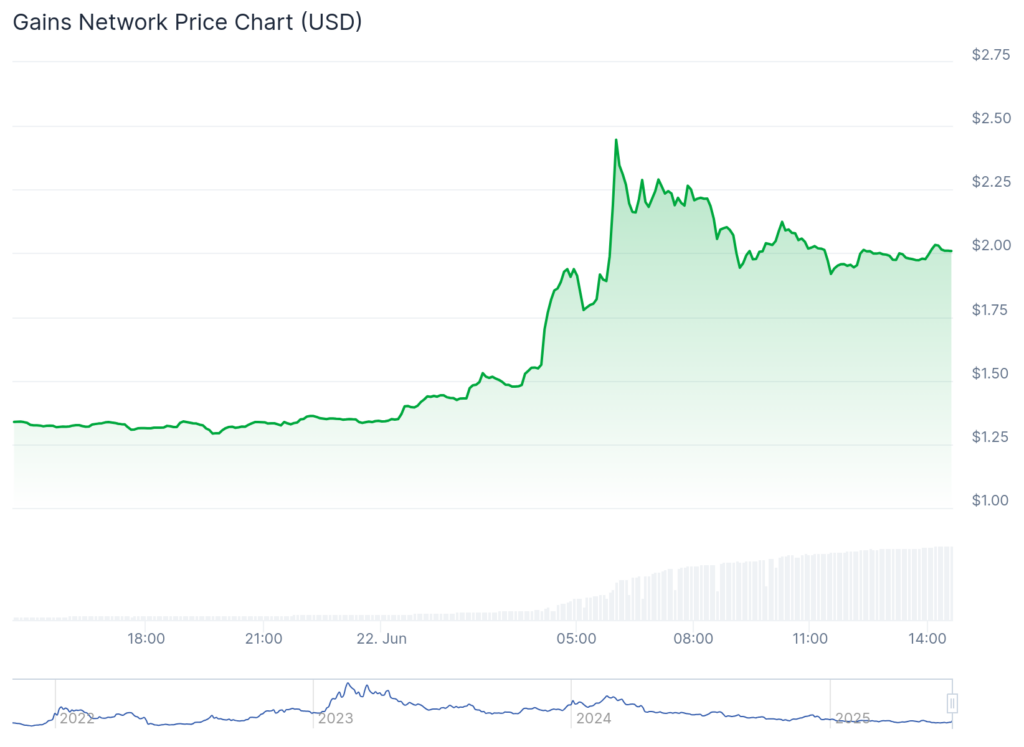Click the $2.50 price axis label
This screenshot has width=1024, height=747.
pyautogui.click(x=992, y=118)
